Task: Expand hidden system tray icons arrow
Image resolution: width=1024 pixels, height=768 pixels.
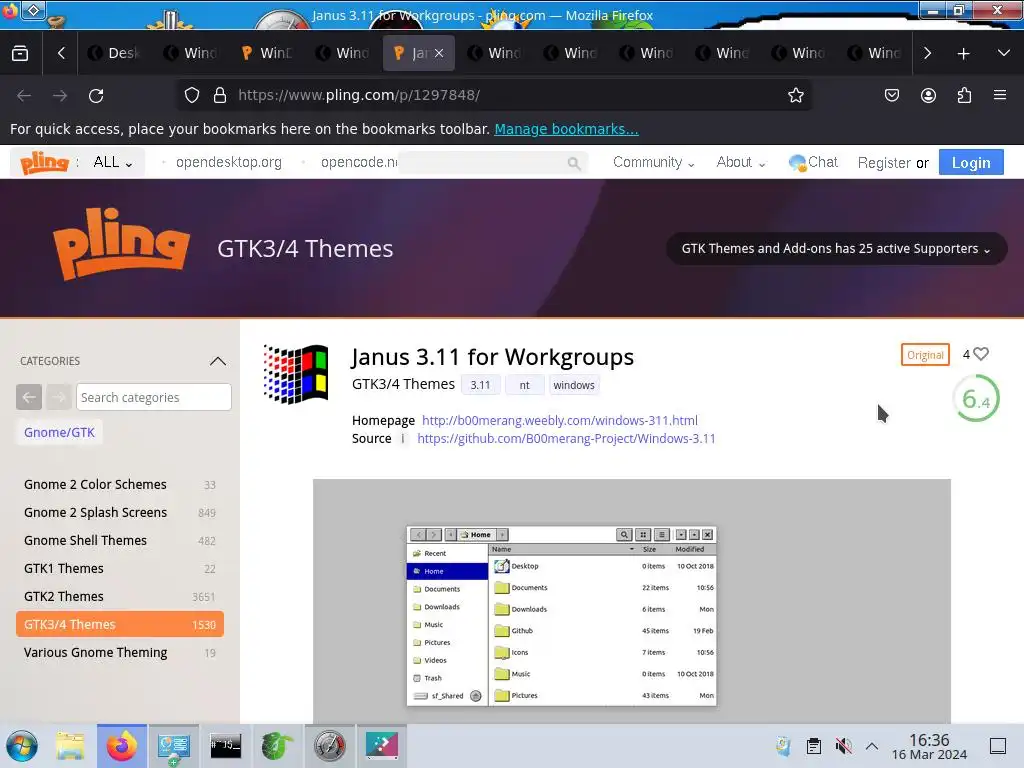Action: tap(872, 746)
